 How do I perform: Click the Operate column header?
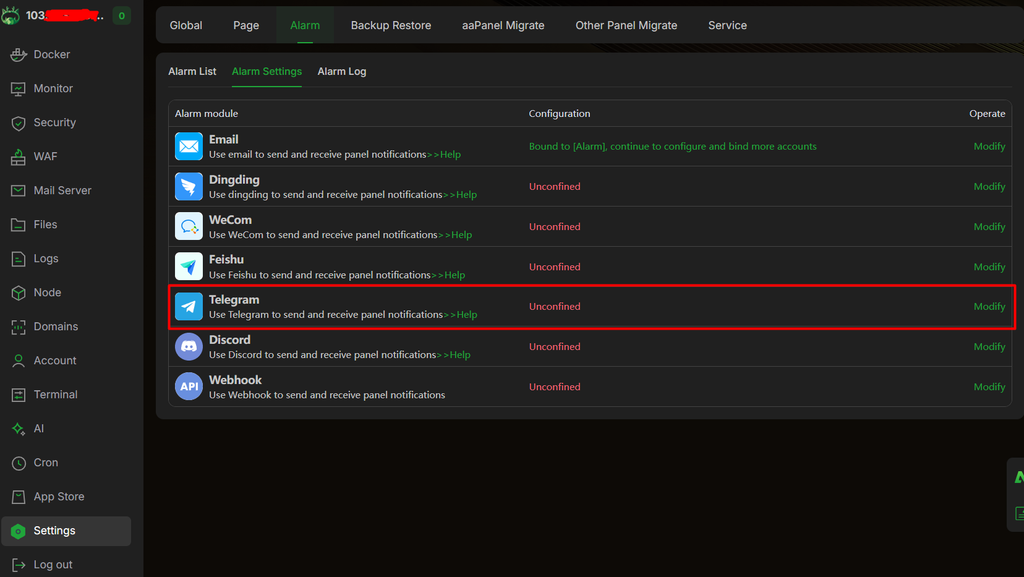[x=987, y=114]
